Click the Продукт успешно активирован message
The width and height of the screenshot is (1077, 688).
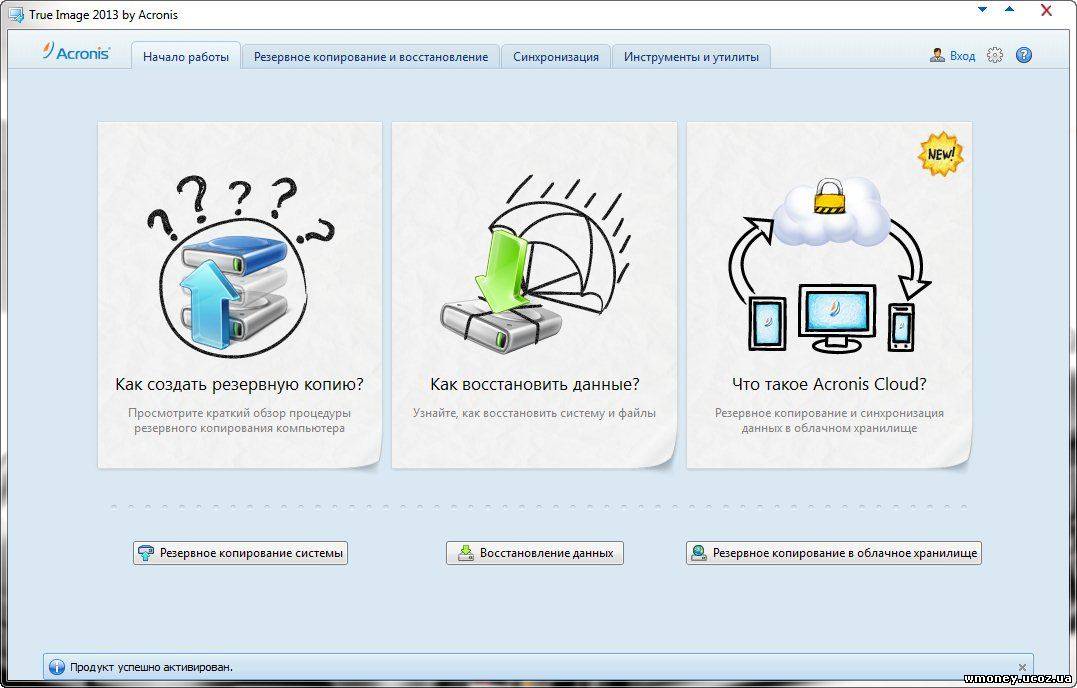click(151, 667)
